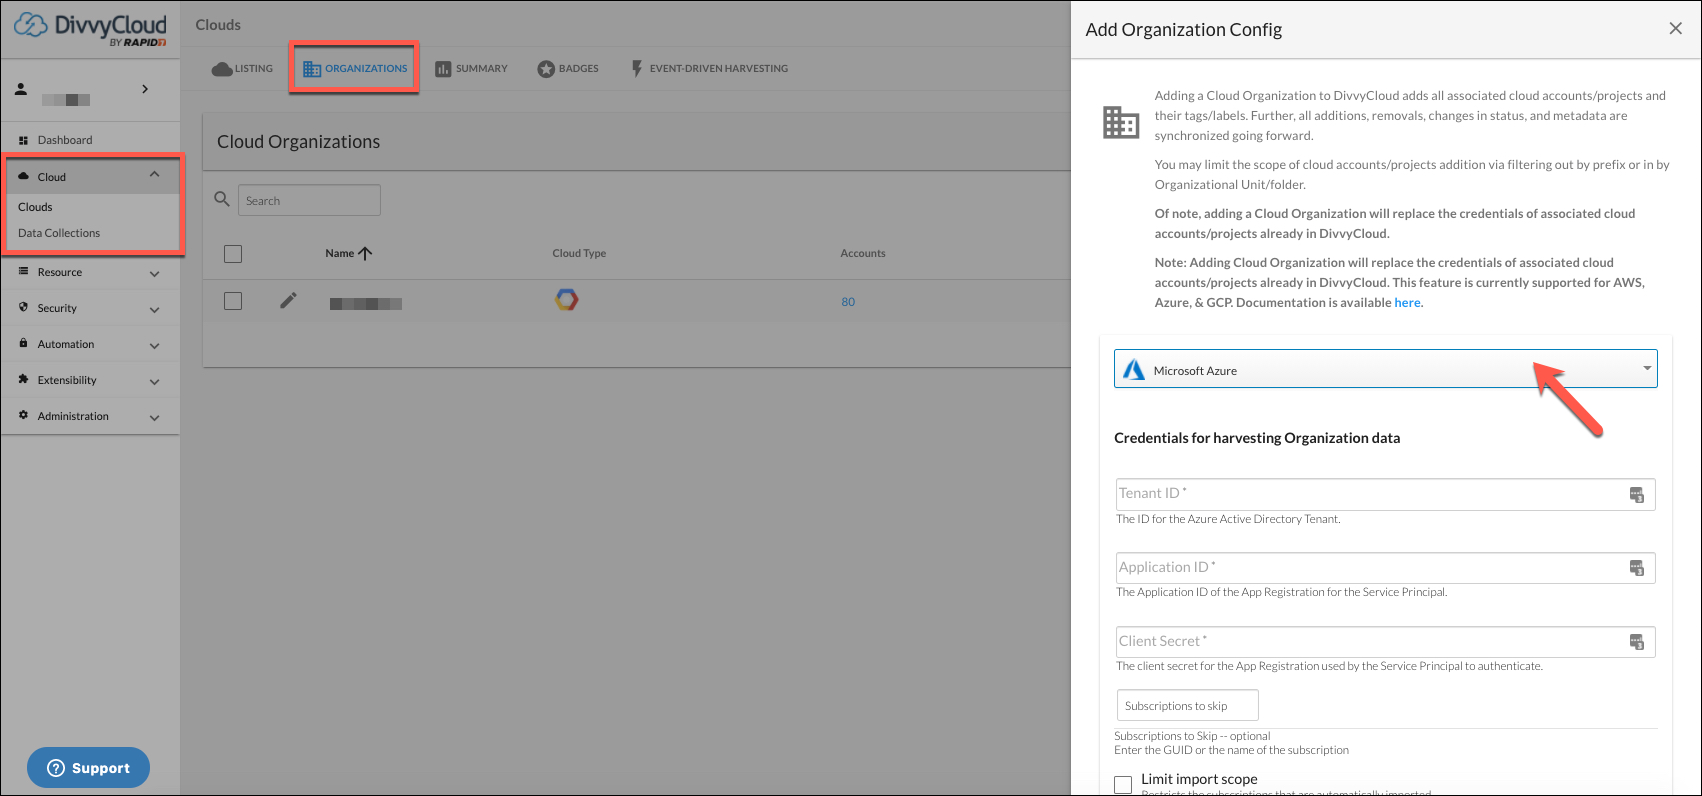This screenshot has width=1702, height=796.
Task: Click the DivvyCloud logo
Action: [90, 28]
